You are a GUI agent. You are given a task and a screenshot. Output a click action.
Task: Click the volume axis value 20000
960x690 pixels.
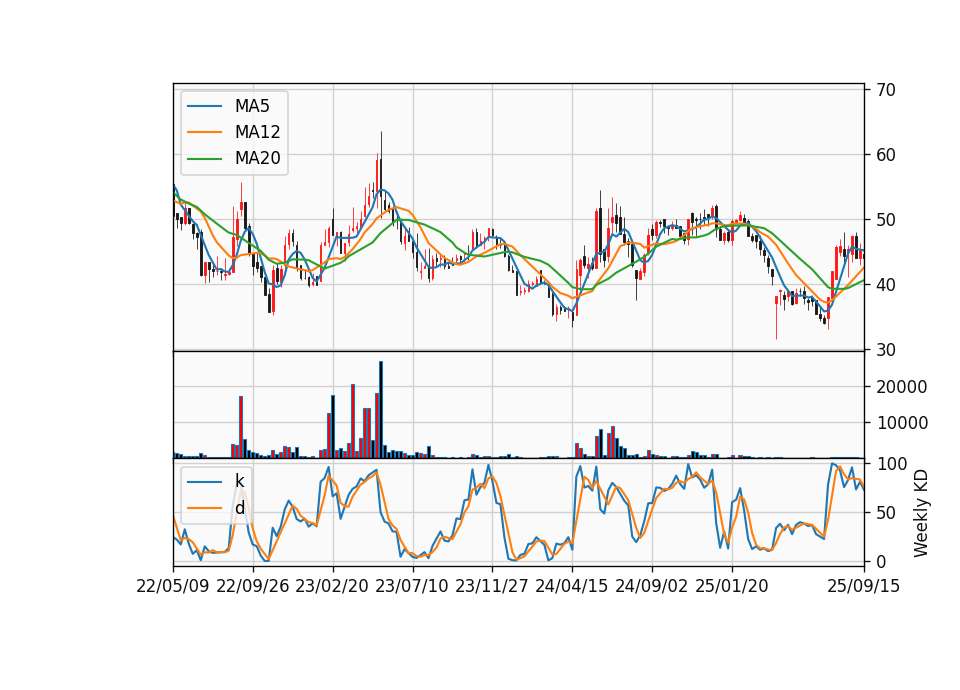click(x=902, y=387)
